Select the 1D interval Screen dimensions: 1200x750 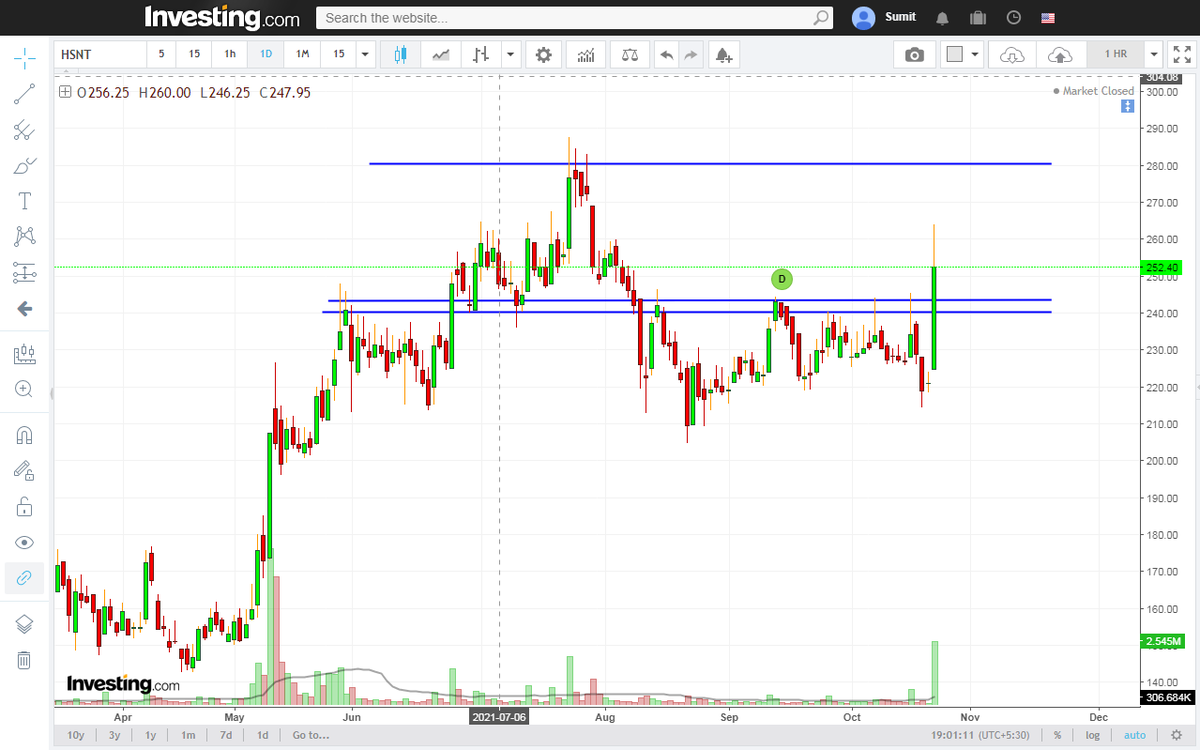pyautogui.click(x=266, y=54)
